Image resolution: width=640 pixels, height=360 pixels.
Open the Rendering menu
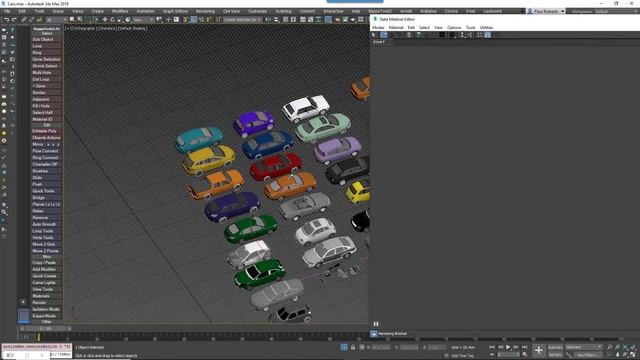[205, 11]
